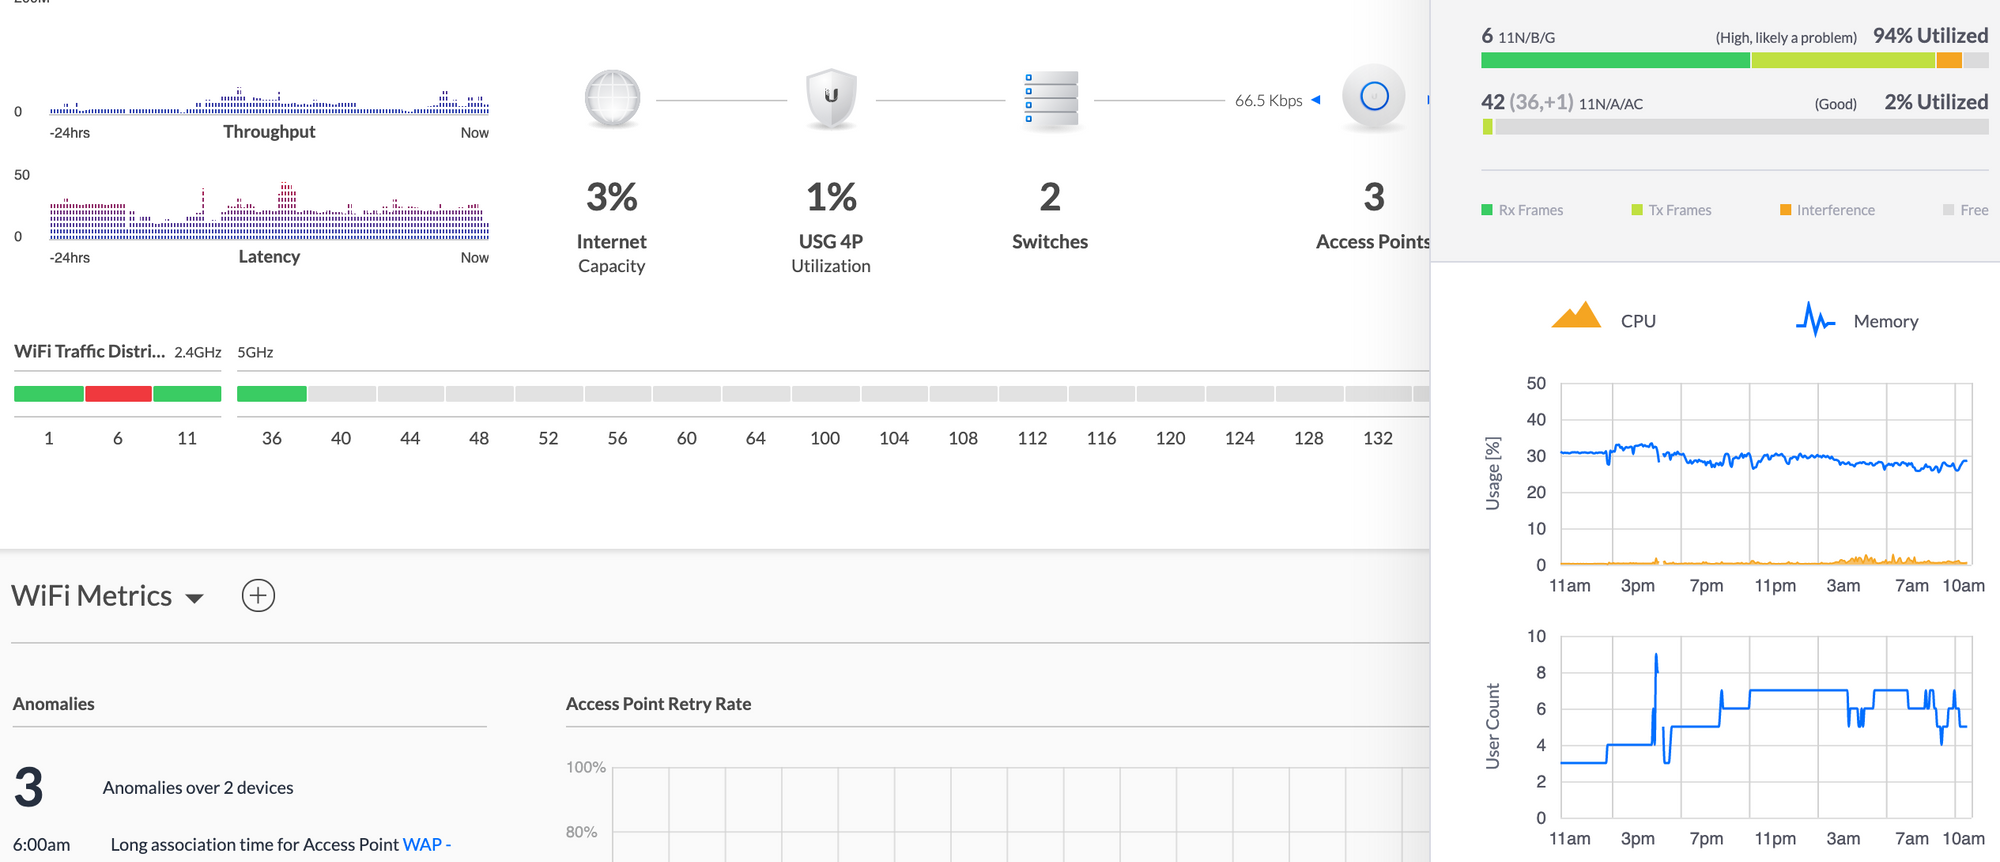Image resolution: width=2000 pixels, height=862 pixels.
Task: Expand the WiFi Metrics dropdown arrow
Action: click(195, 598)
